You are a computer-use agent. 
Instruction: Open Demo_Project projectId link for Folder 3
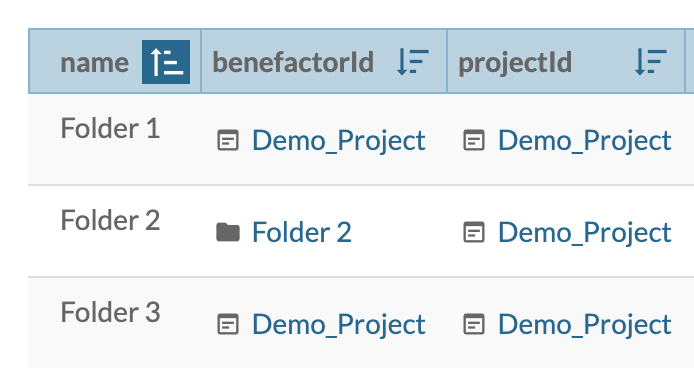coord(585,324)
